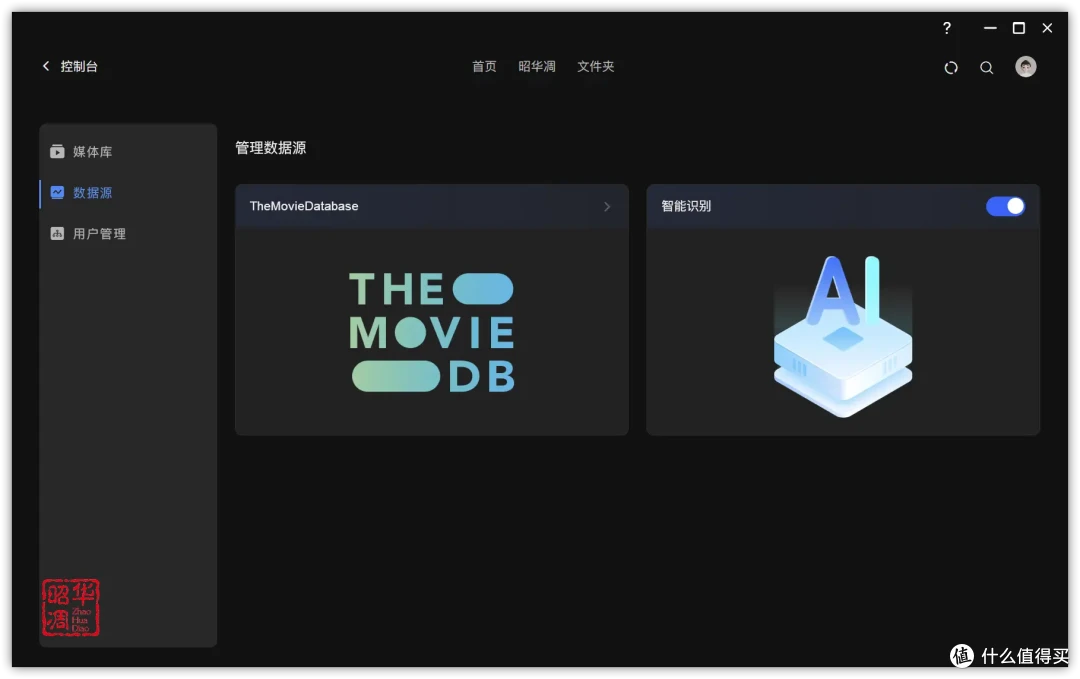This screenshot has height=679, width=1080.
Task: Maximize the application window
Action: [x=1019, y=28]
